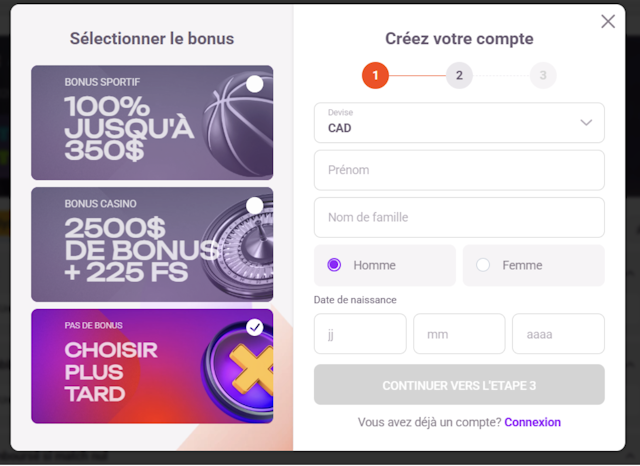
Task: Go to step 2 indicator
Action: click(x=459, y=75)
